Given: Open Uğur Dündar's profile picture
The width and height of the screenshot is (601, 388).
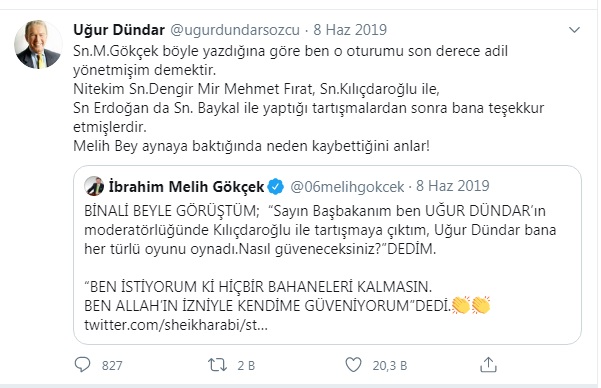Looking at the screenshot, I should (x=38, y=45).
